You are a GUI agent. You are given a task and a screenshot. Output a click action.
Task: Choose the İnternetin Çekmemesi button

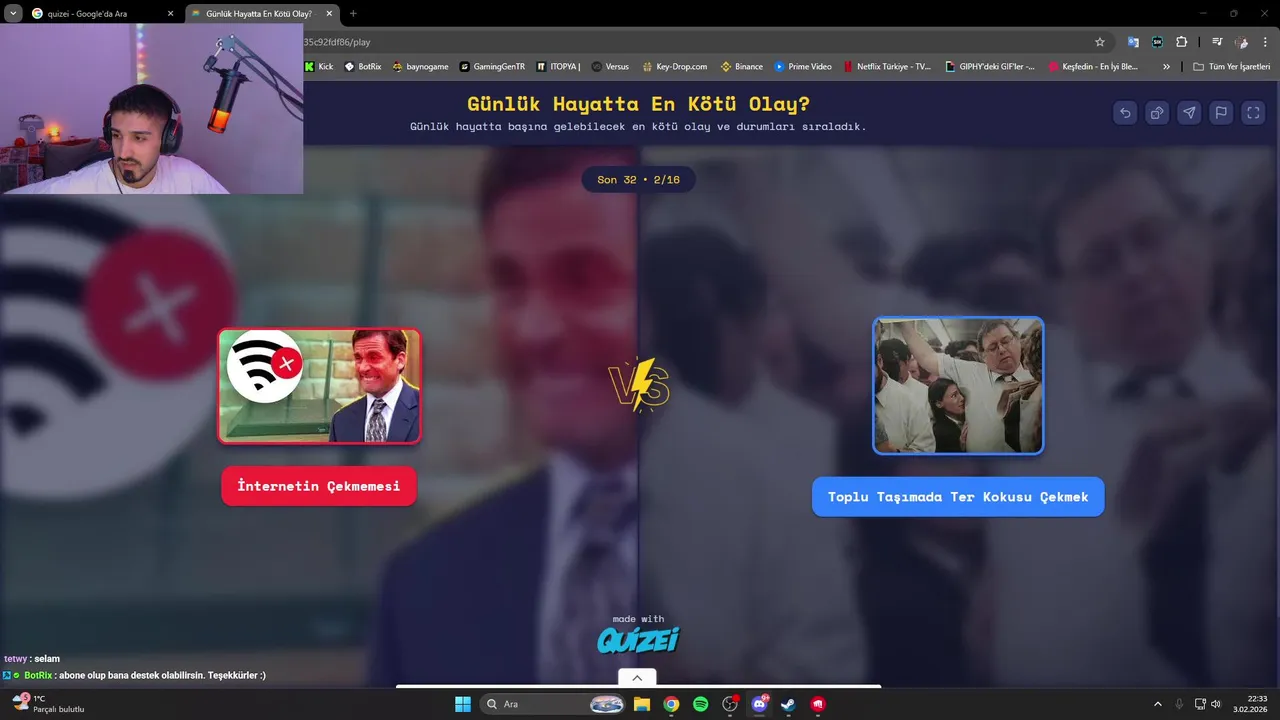(x=319, y=486)
